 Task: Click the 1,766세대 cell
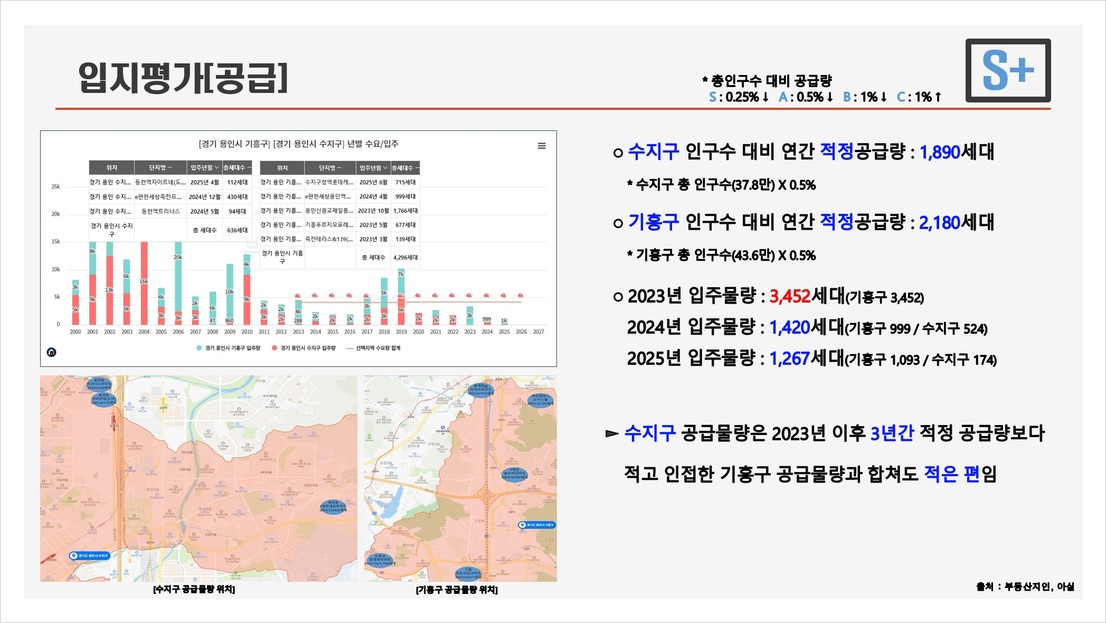pyautogui.click(x=405, y=211)
